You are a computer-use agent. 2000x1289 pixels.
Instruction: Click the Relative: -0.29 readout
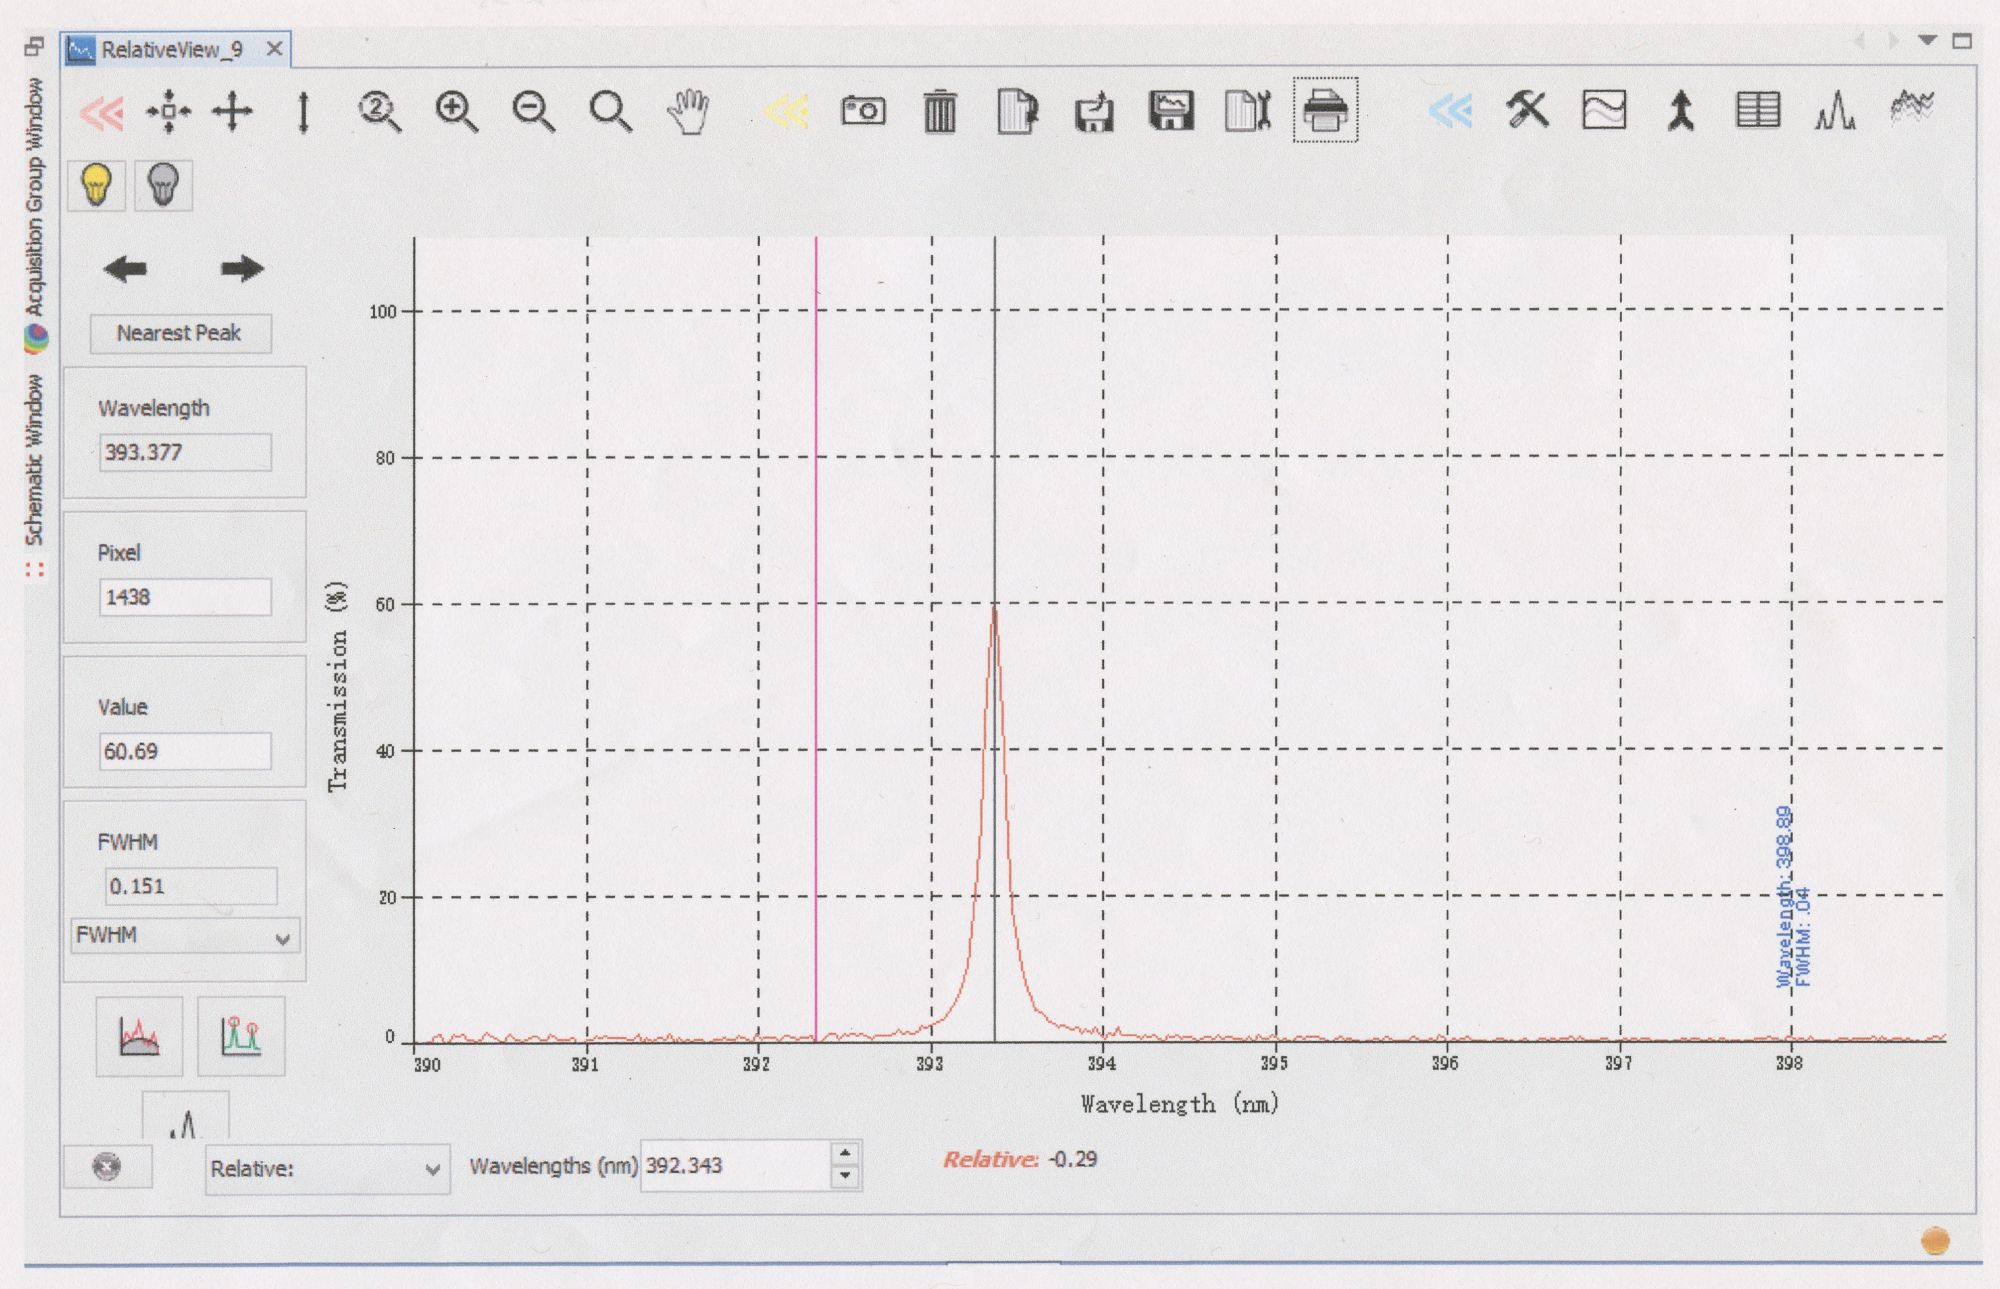[1020, 1160]
